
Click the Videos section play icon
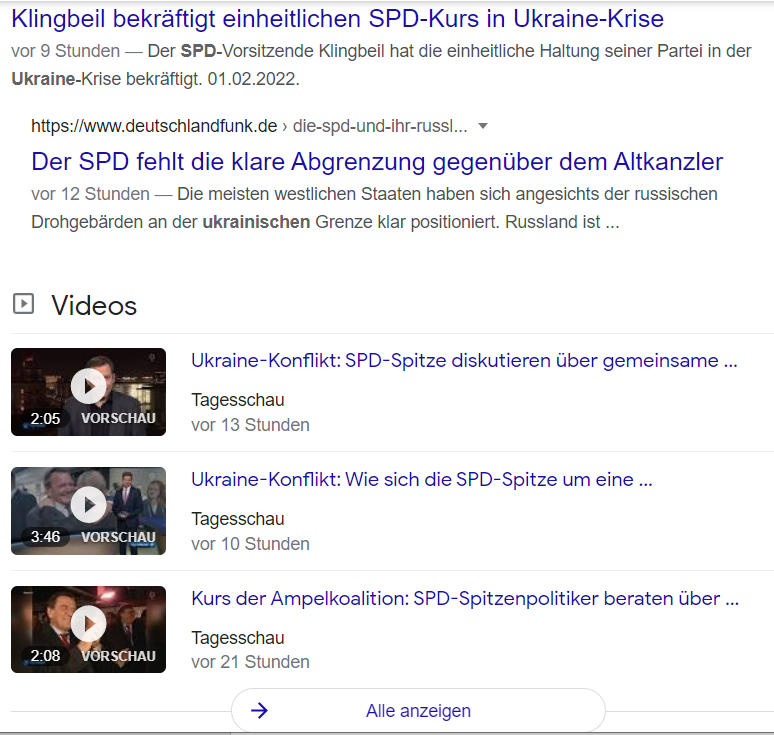[23, 304]
